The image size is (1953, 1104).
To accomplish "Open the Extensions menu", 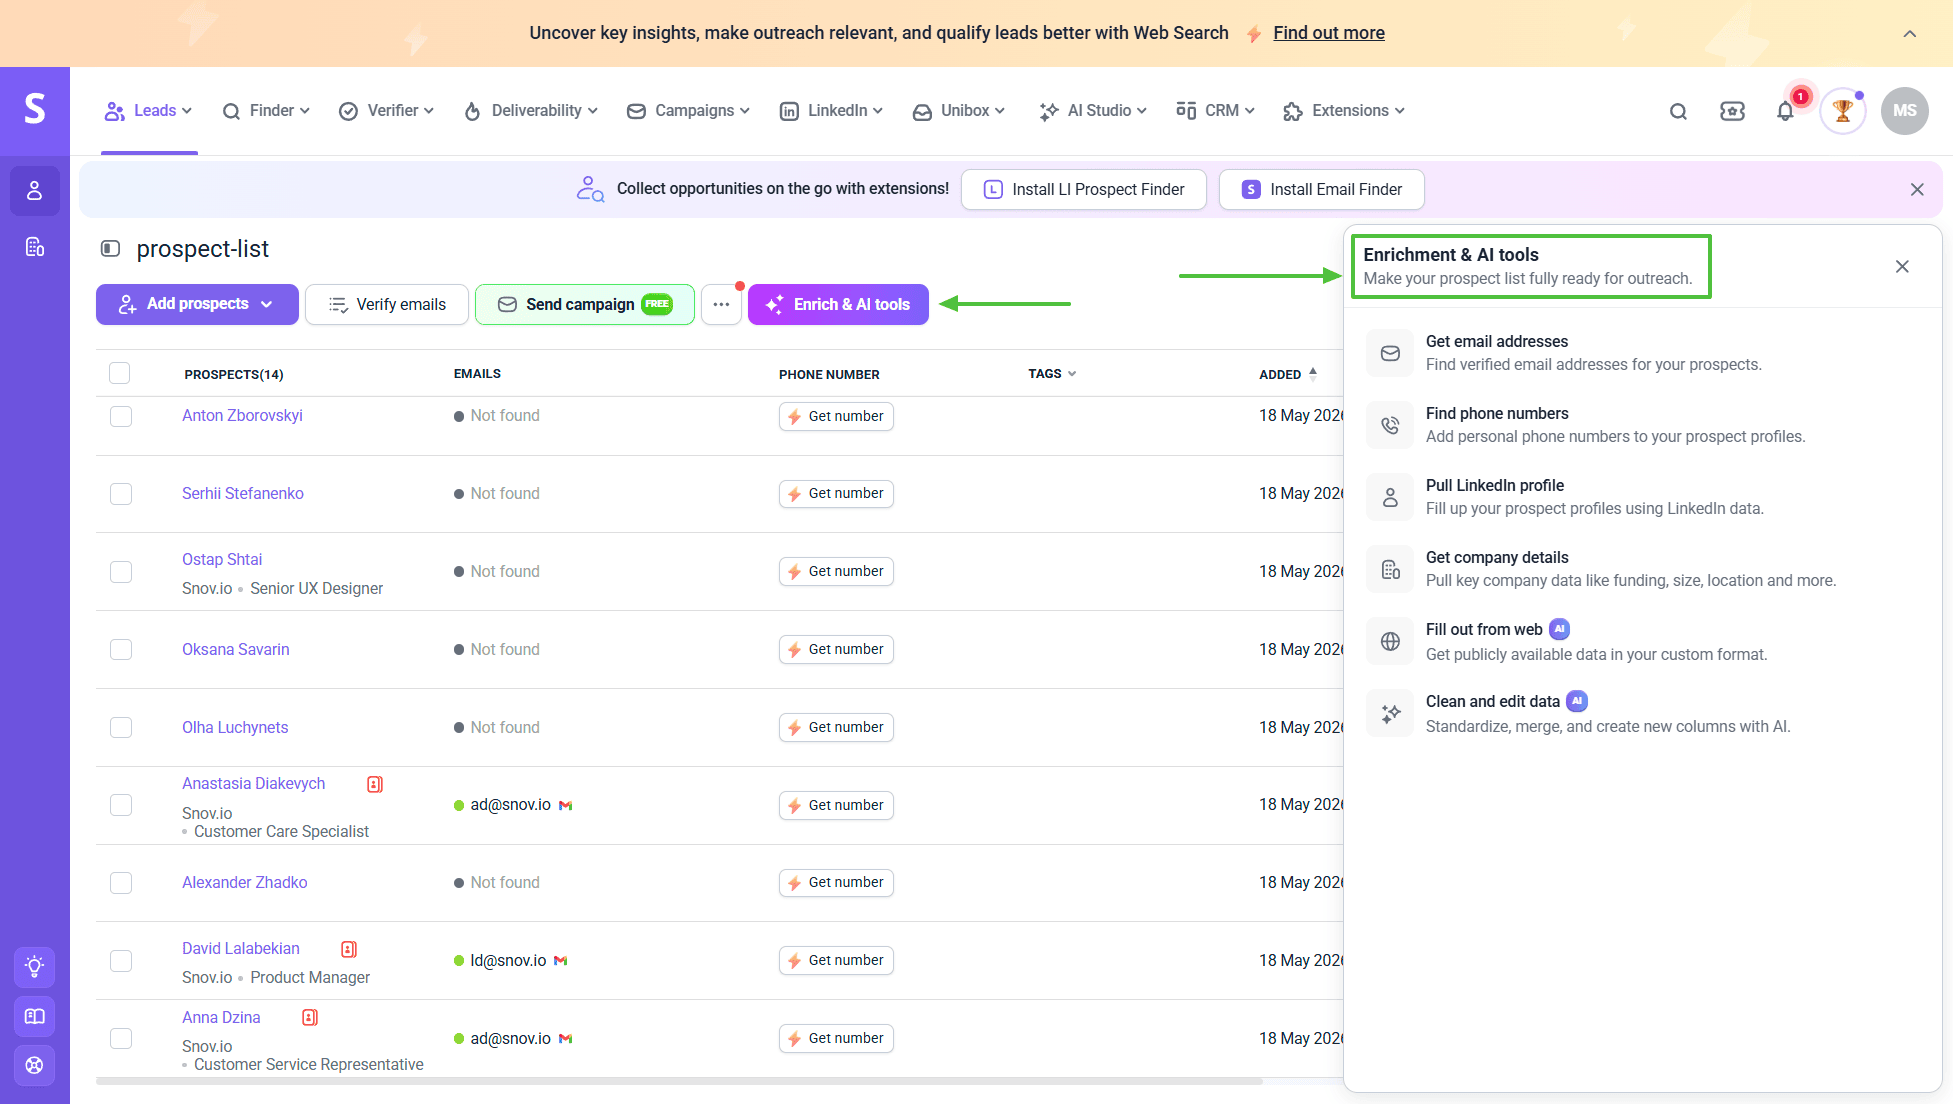I will coord(1344,111).
